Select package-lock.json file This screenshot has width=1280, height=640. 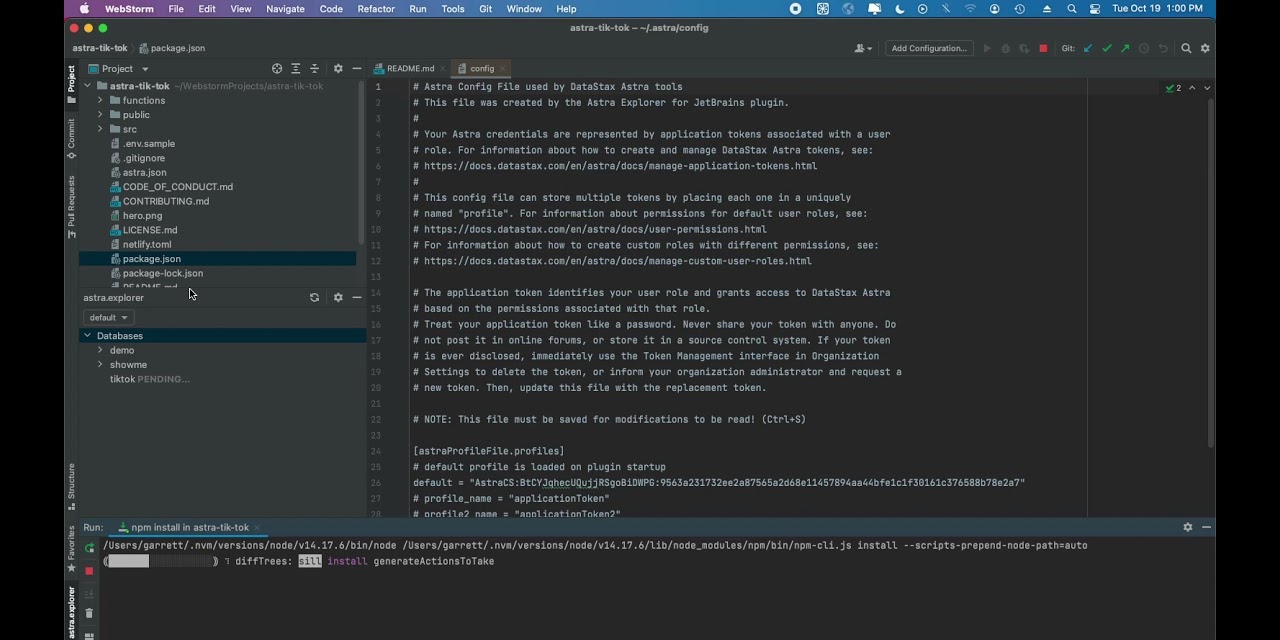162,273
